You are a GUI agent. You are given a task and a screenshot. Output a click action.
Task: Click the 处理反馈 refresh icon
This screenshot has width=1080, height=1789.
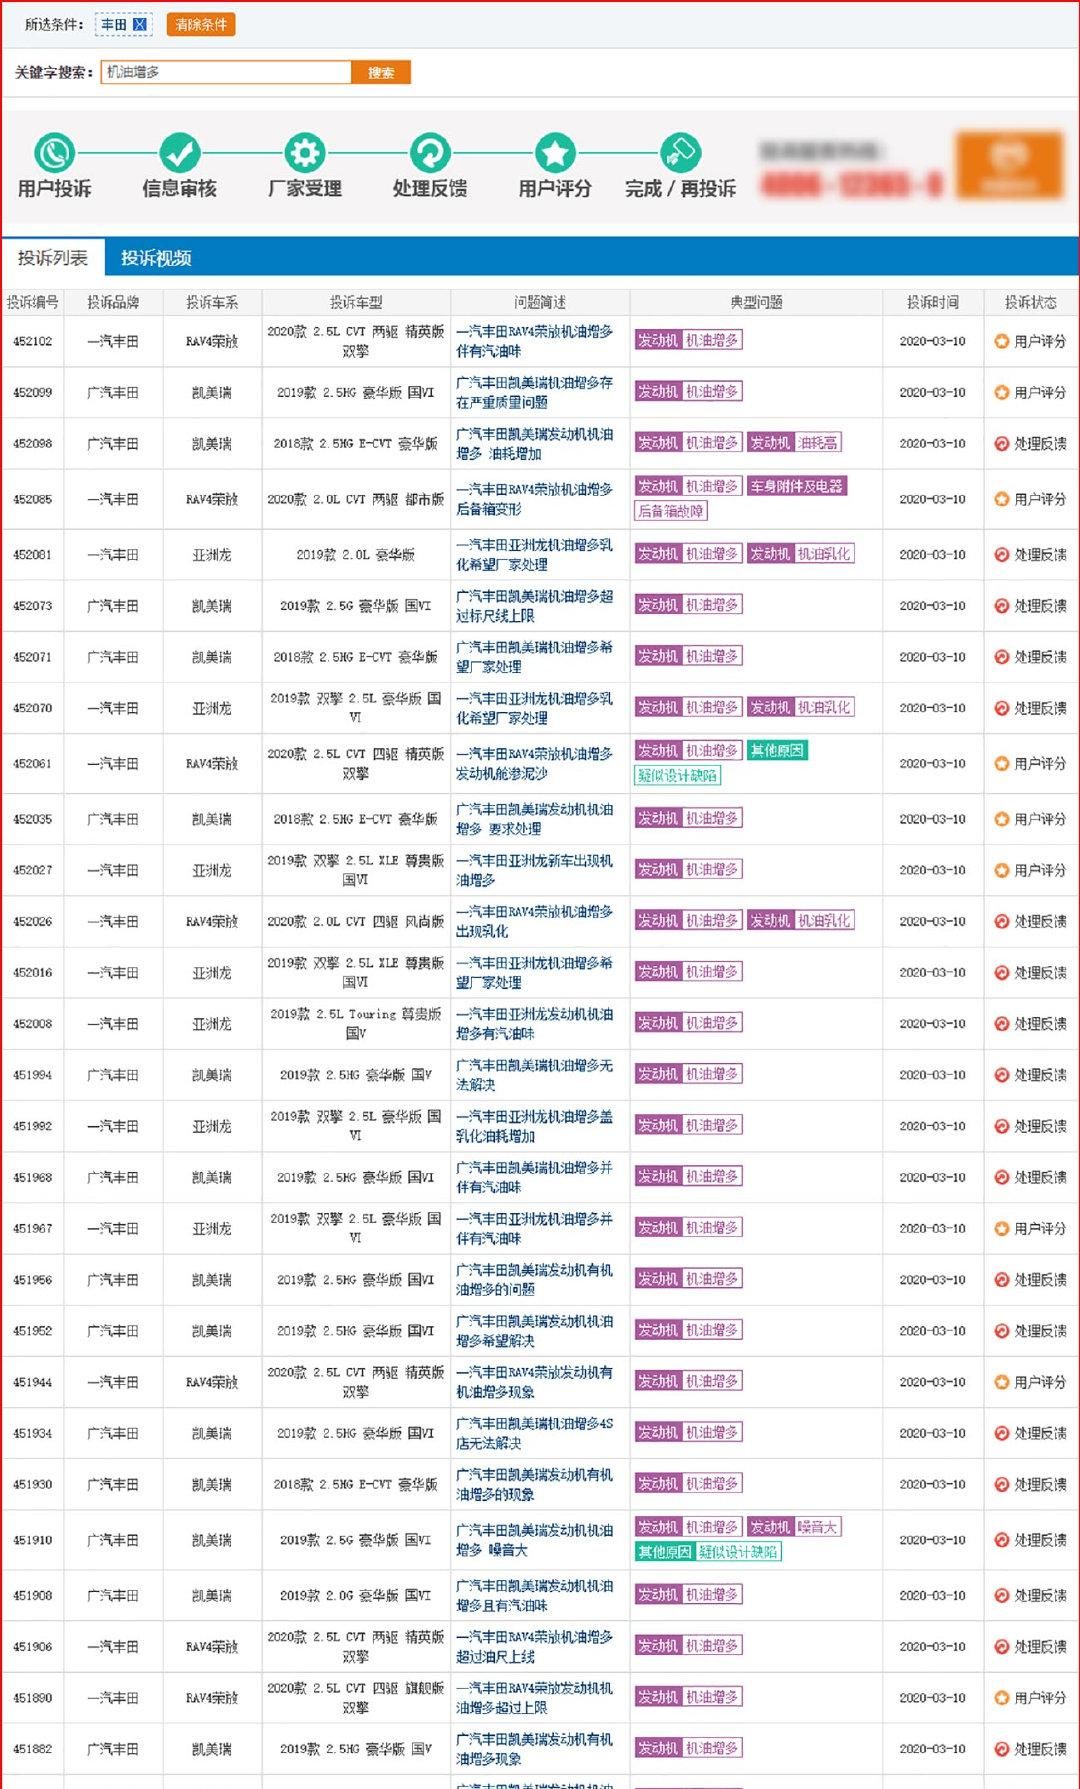pos(430,153)
